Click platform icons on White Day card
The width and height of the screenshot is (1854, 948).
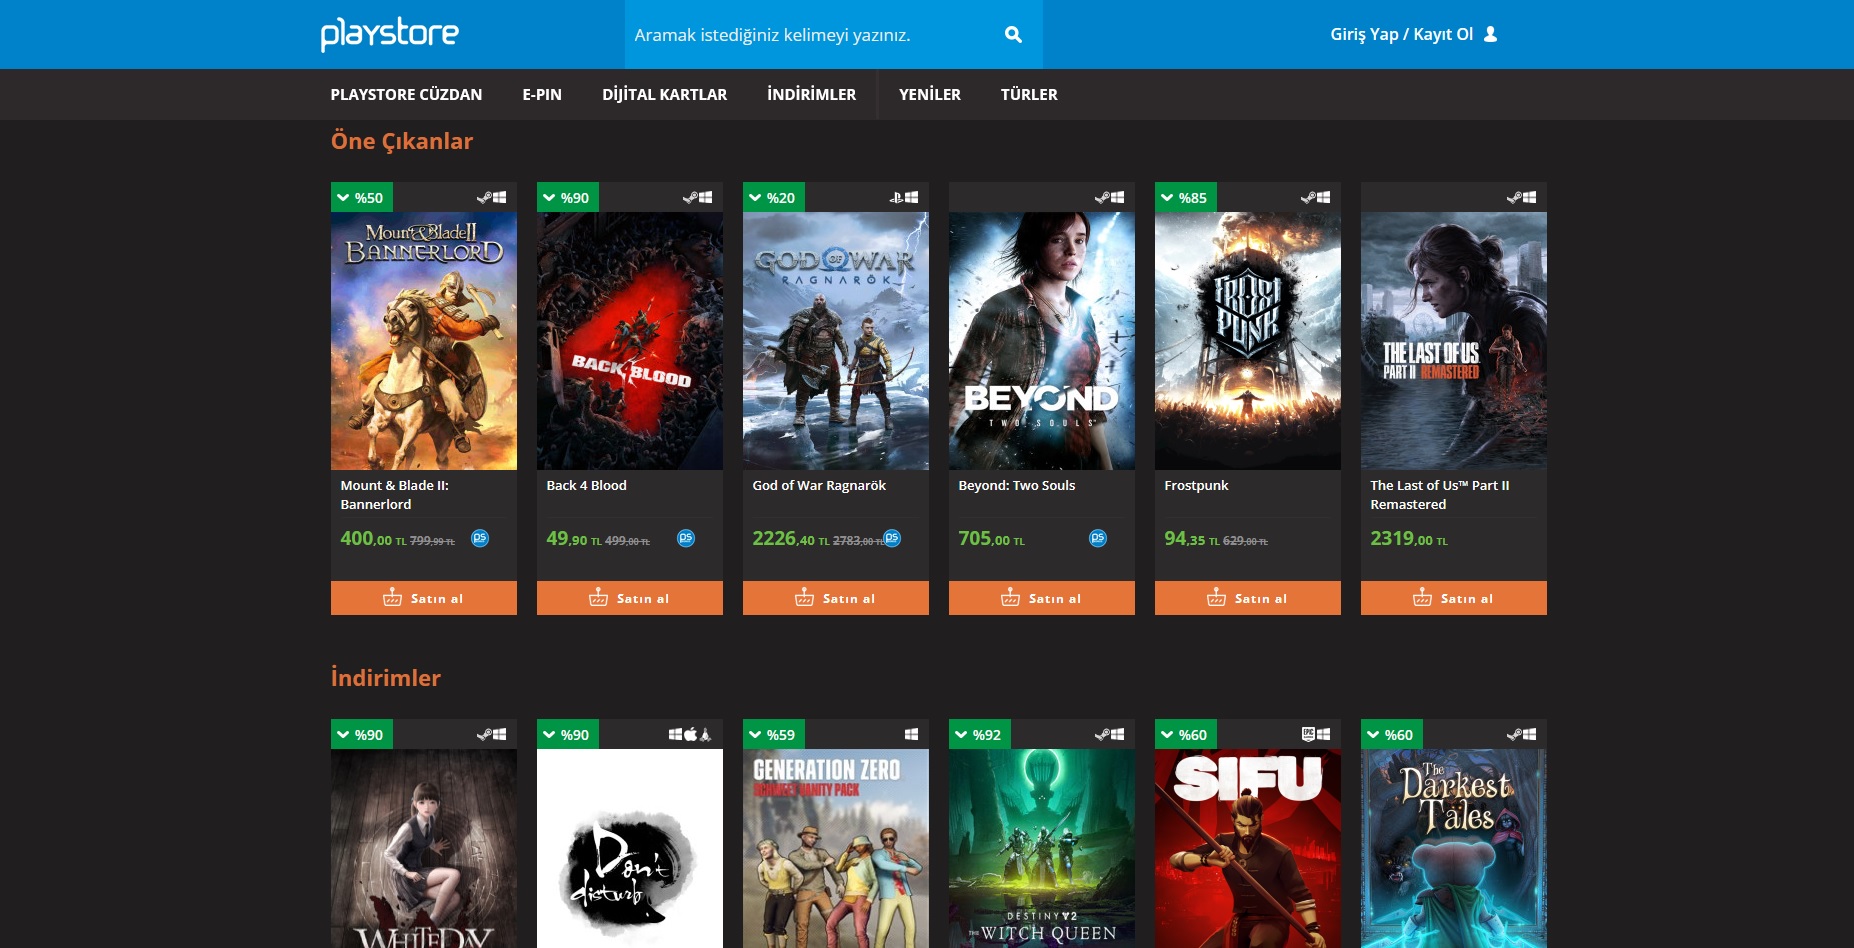(x=491, y=735)
